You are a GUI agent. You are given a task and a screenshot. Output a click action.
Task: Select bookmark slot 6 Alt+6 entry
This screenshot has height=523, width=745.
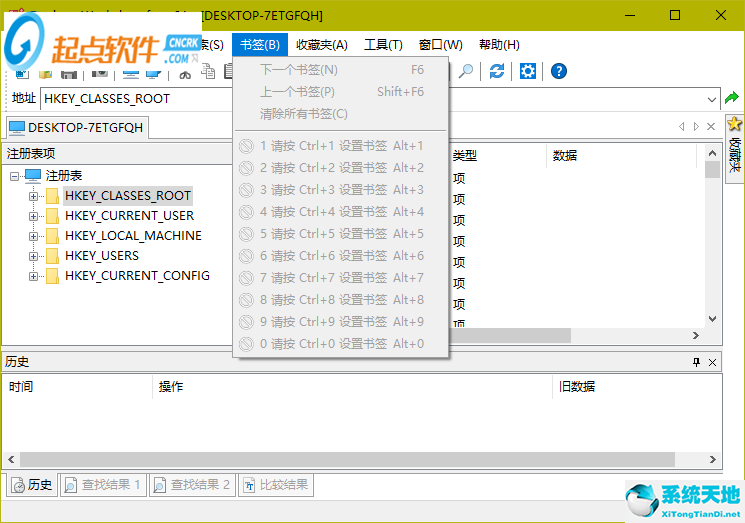[341, 256]
